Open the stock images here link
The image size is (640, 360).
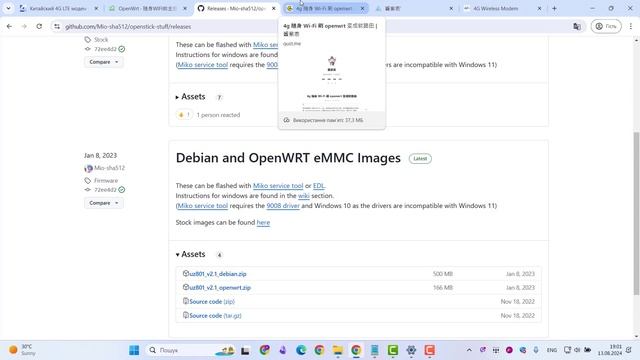[263, 222]
